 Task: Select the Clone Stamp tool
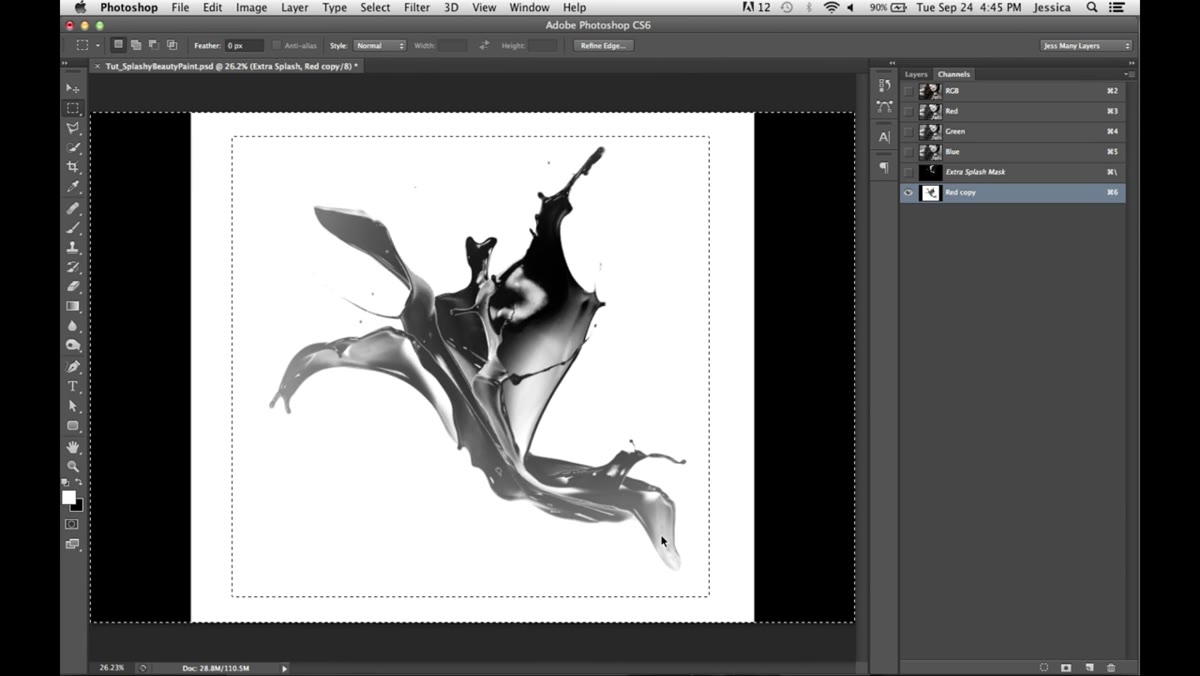(x=73, y=247)
